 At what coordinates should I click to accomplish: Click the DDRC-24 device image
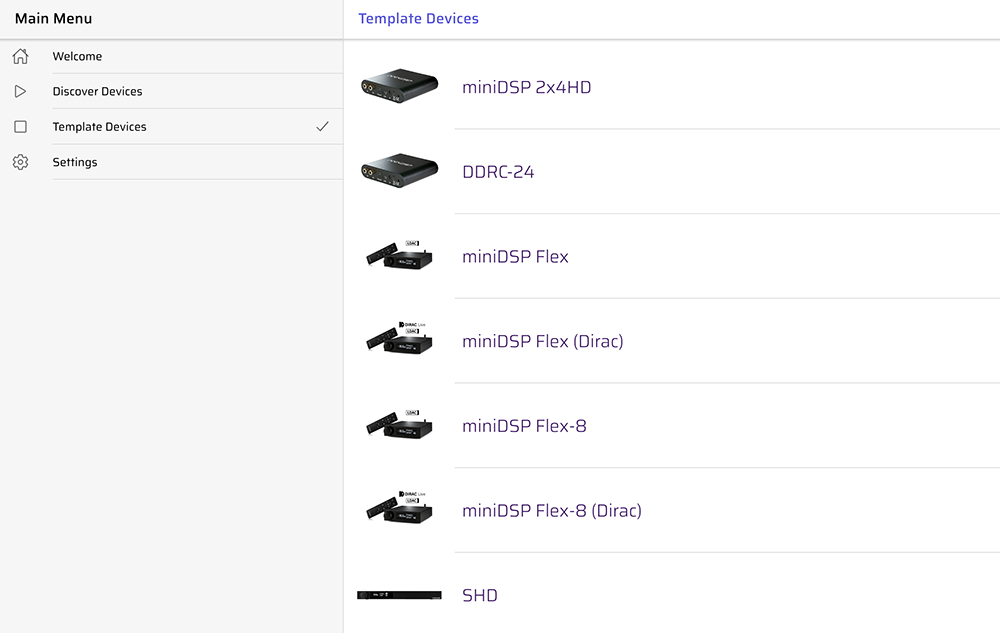click(399, 171)
